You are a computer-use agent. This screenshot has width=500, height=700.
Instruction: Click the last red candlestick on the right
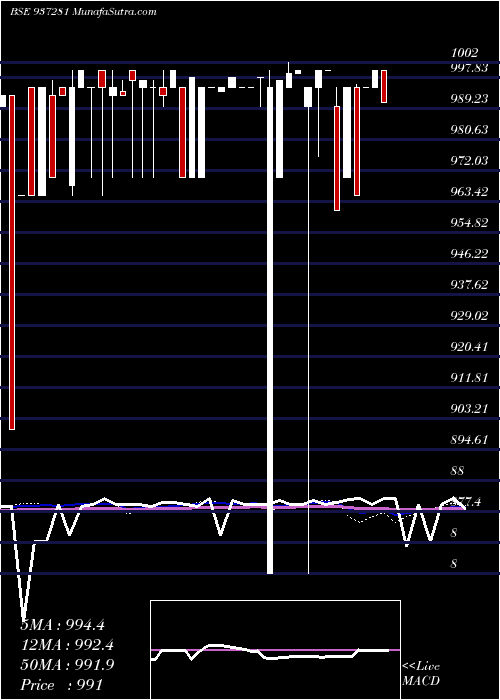(x=384, y=87)
